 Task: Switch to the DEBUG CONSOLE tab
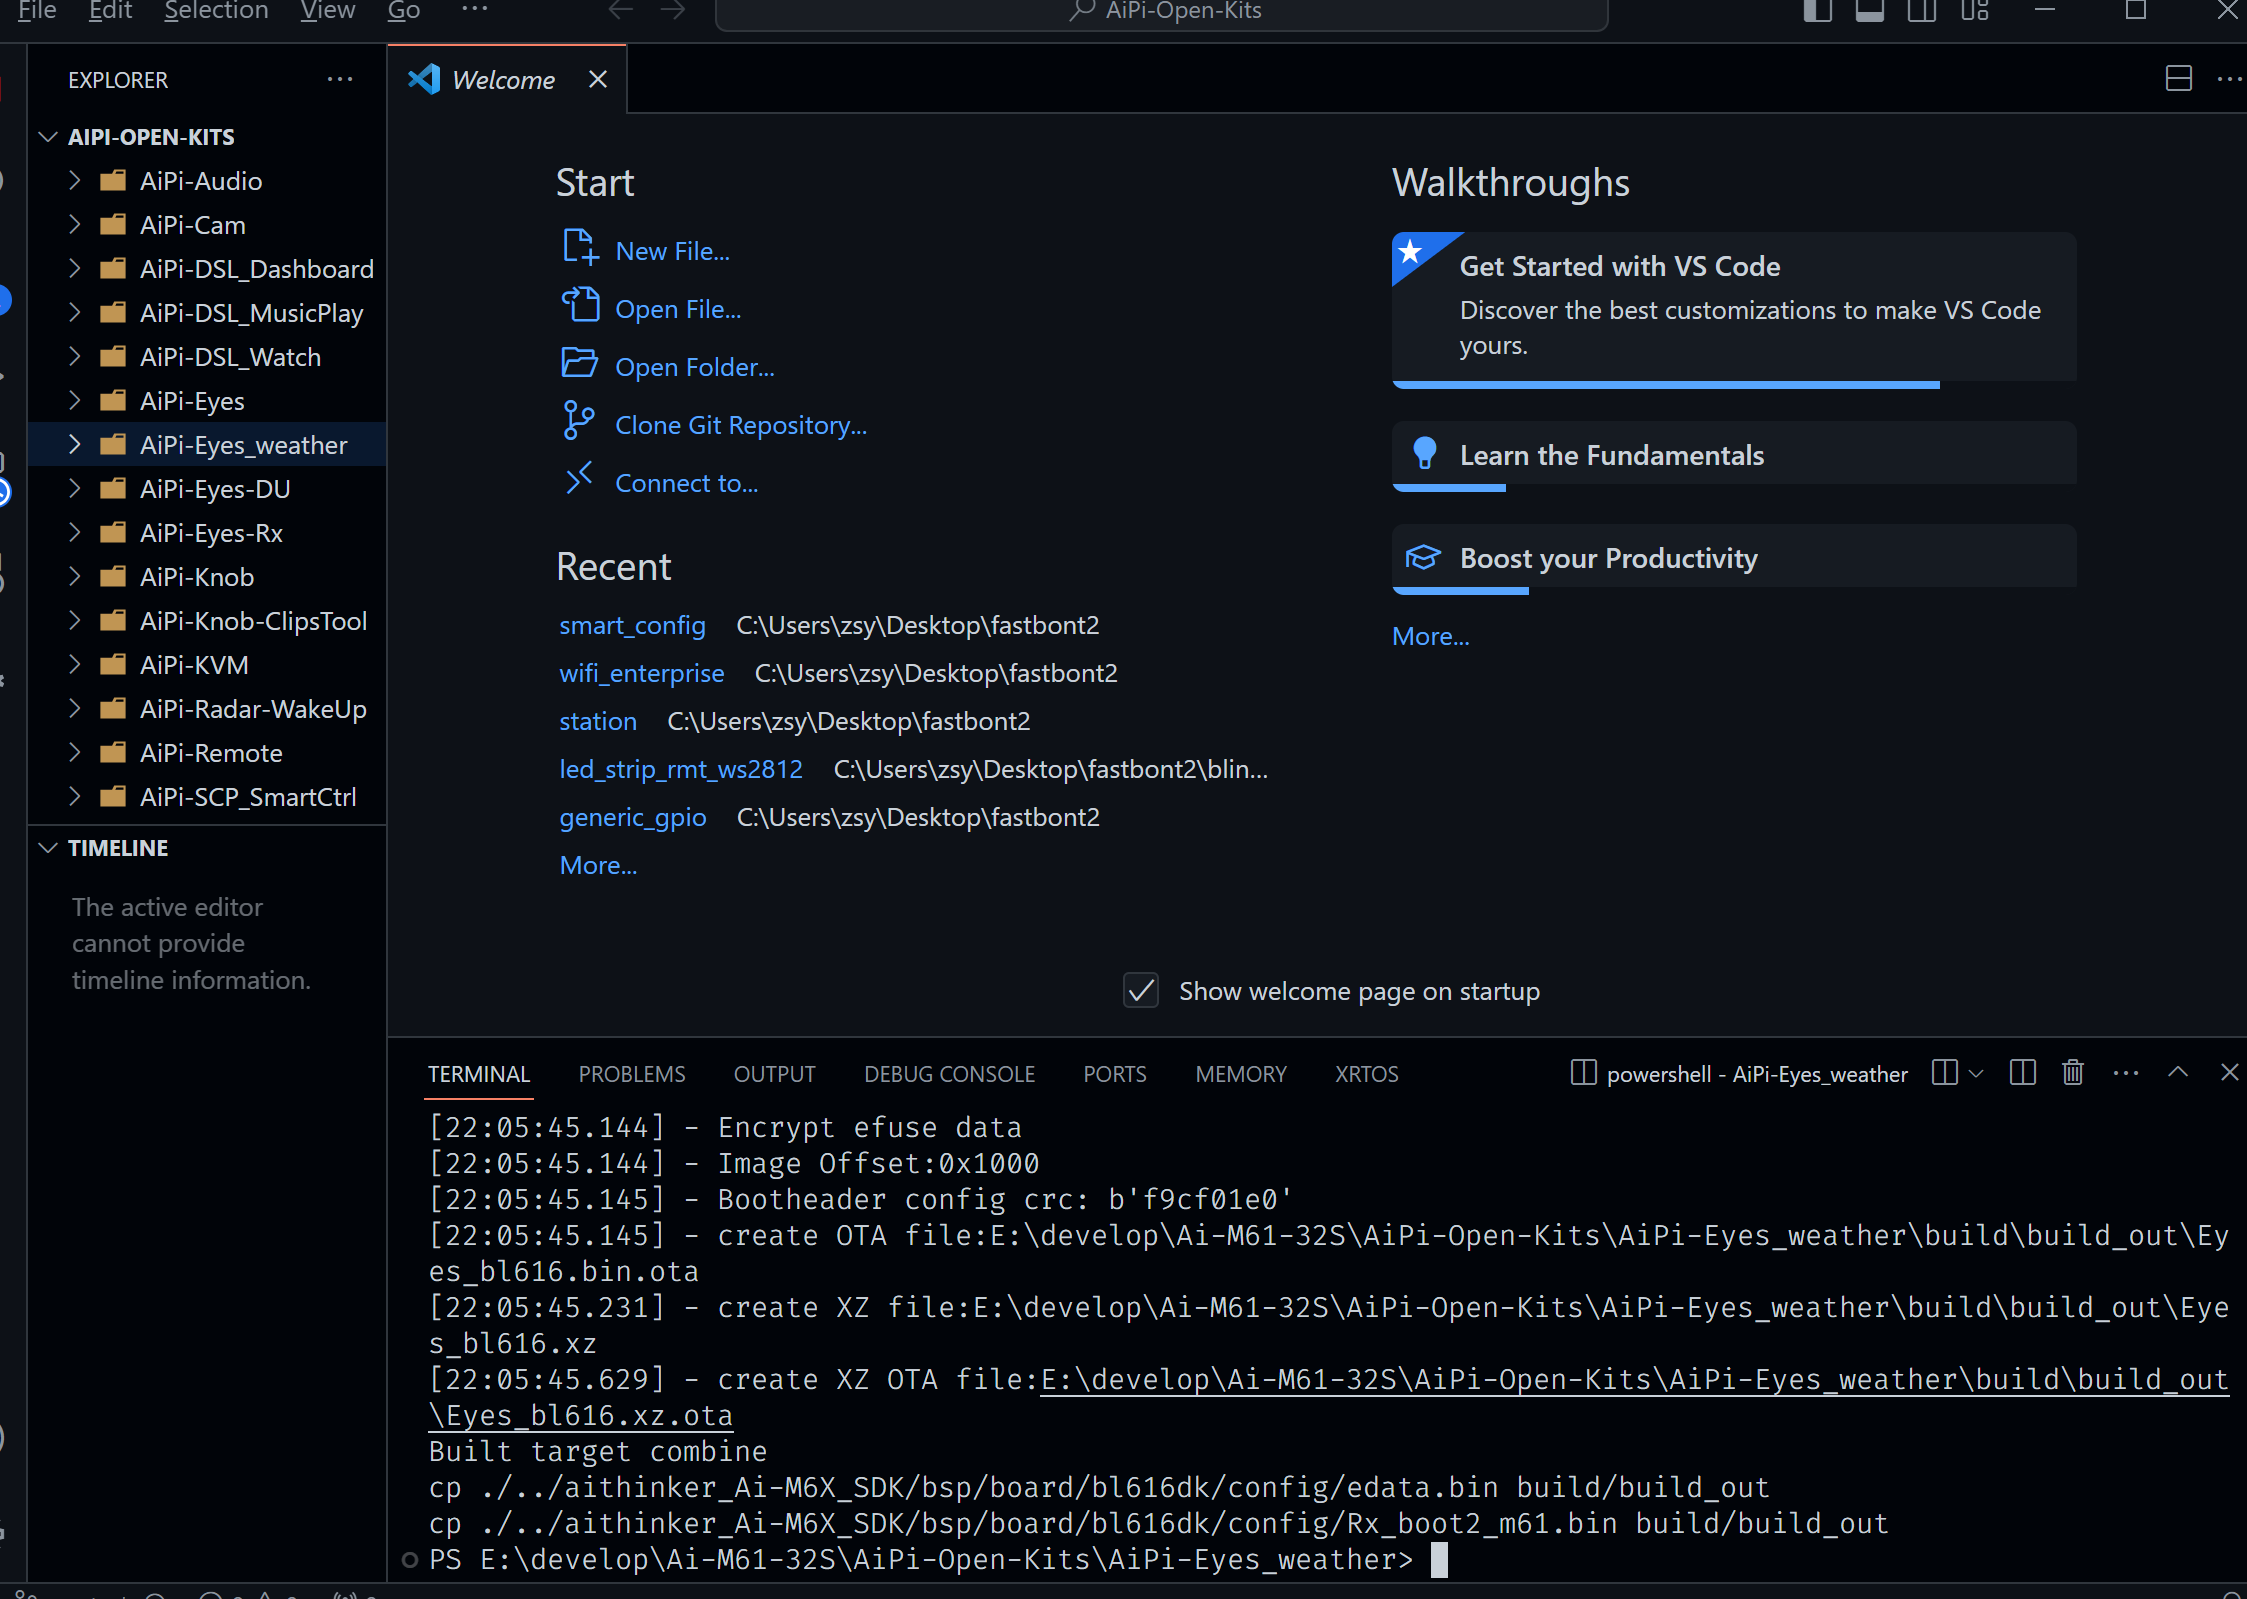950,1074
